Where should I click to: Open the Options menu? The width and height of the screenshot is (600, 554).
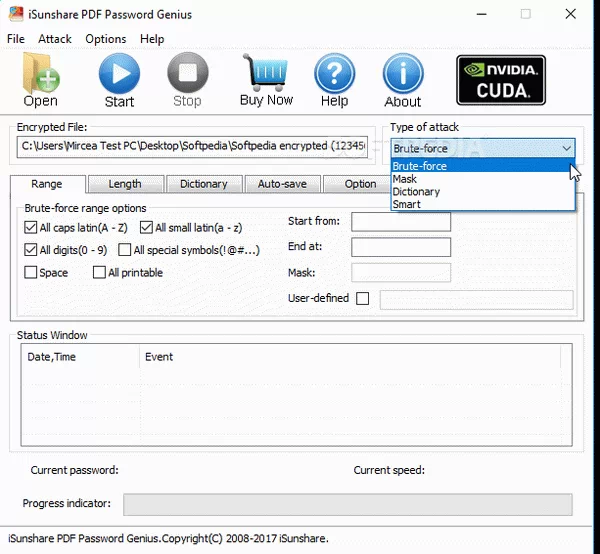point(106,39)
